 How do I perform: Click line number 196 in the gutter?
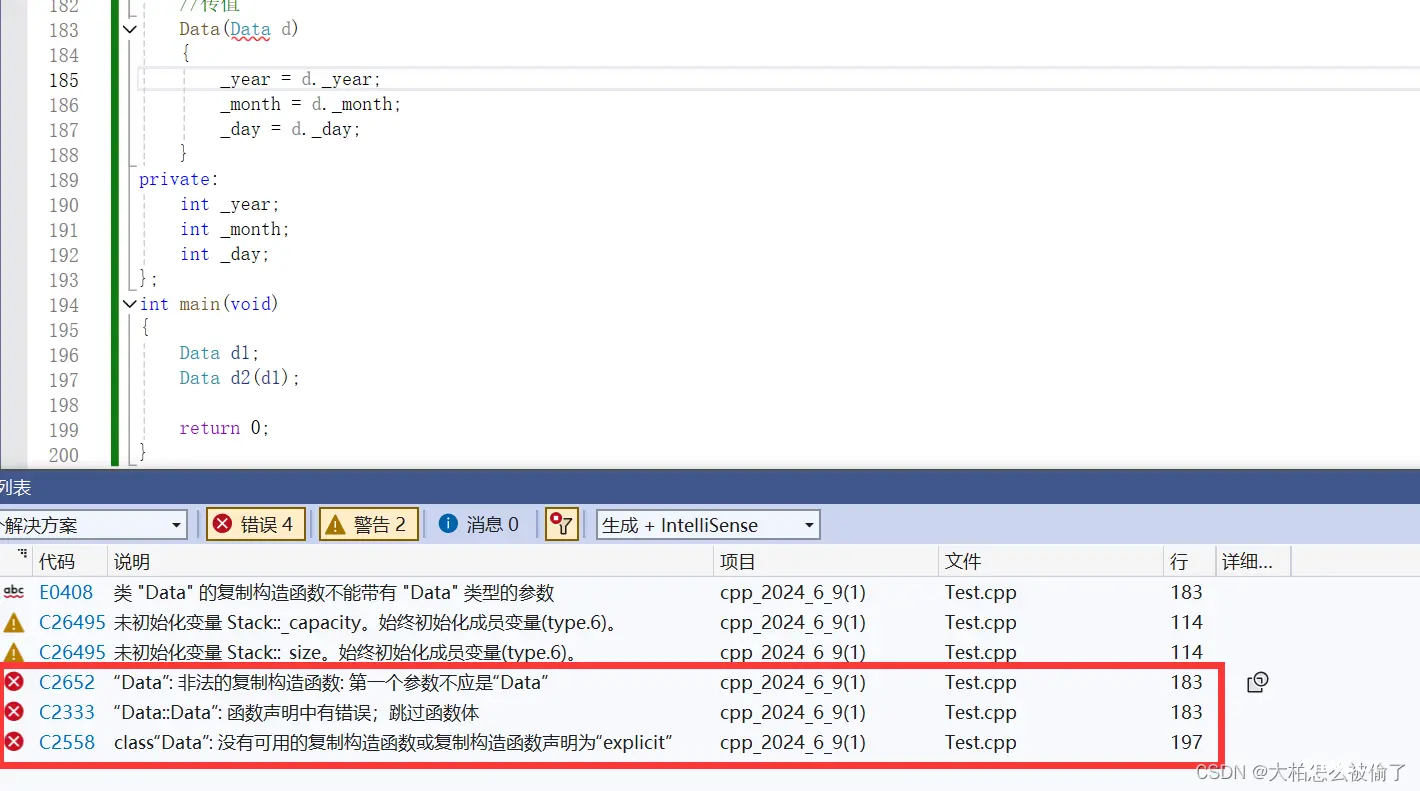pos(63,354)
